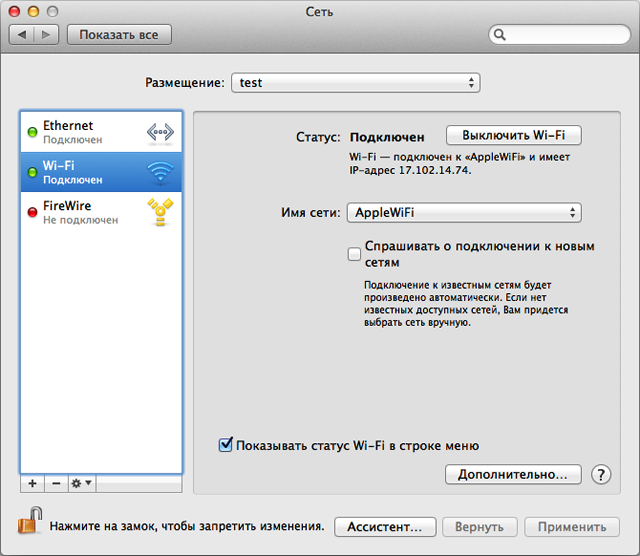Click the yellow FireWire icon in sidebar
640x556 pixels.
pyautogui.click(x=160, y=211)
